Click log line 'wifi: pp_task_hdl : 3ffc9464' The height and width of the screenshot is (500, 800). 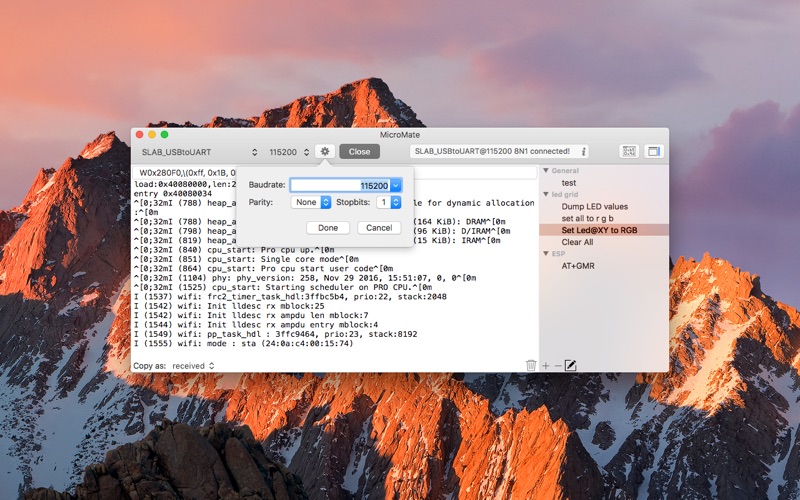pyautogui.click(x=276, y=334)
